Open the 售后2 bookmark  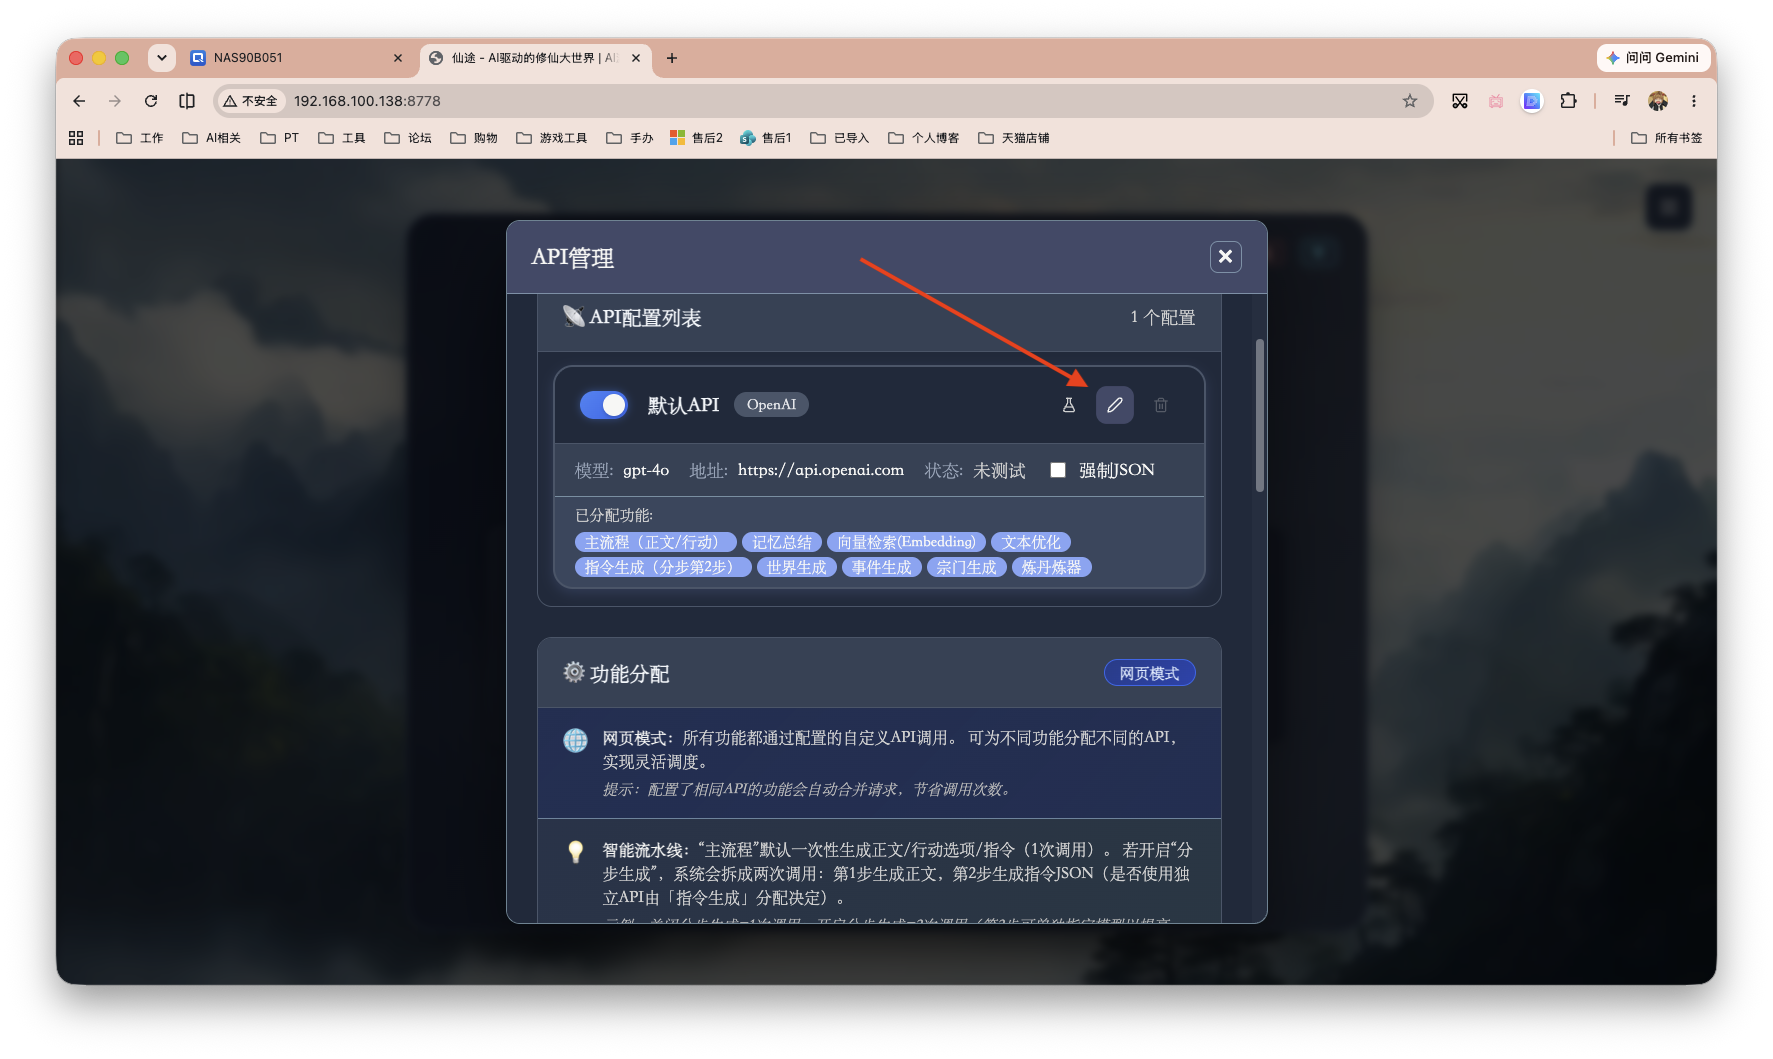click(697, 138)
